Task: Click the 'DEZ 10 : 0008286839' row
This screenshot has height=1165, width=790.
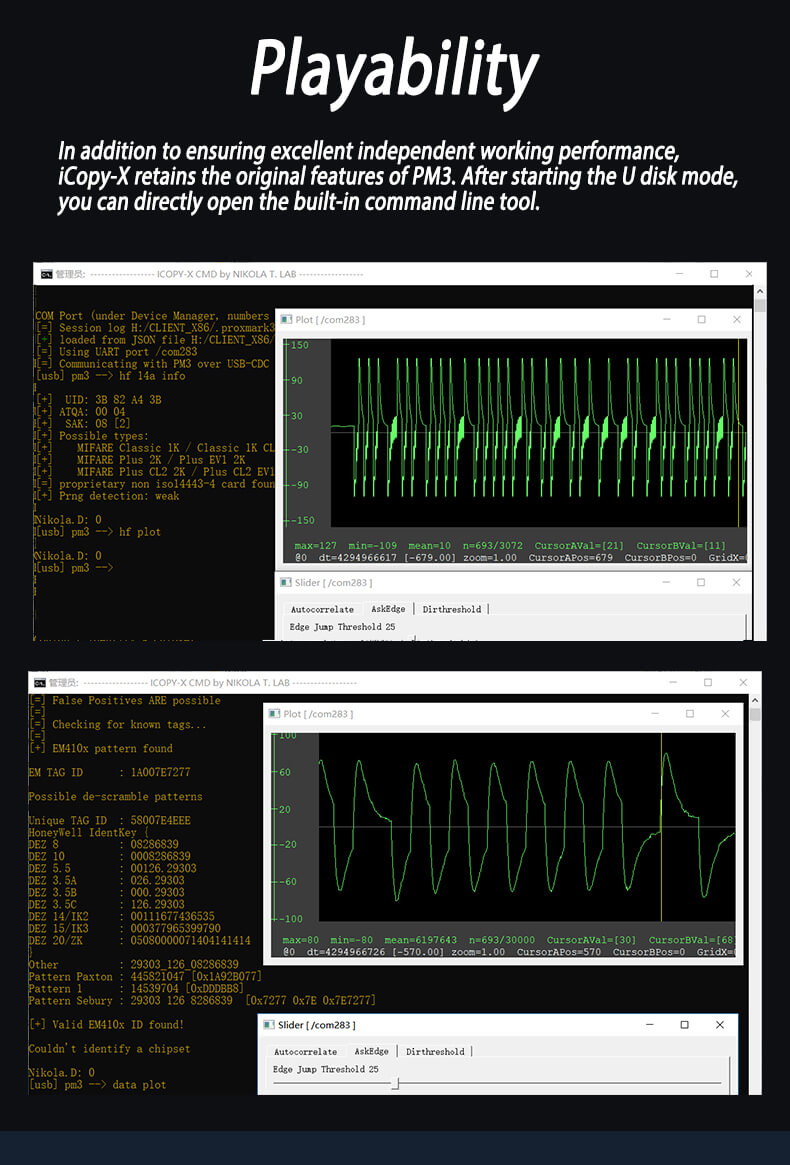Action: coord(109,857)
